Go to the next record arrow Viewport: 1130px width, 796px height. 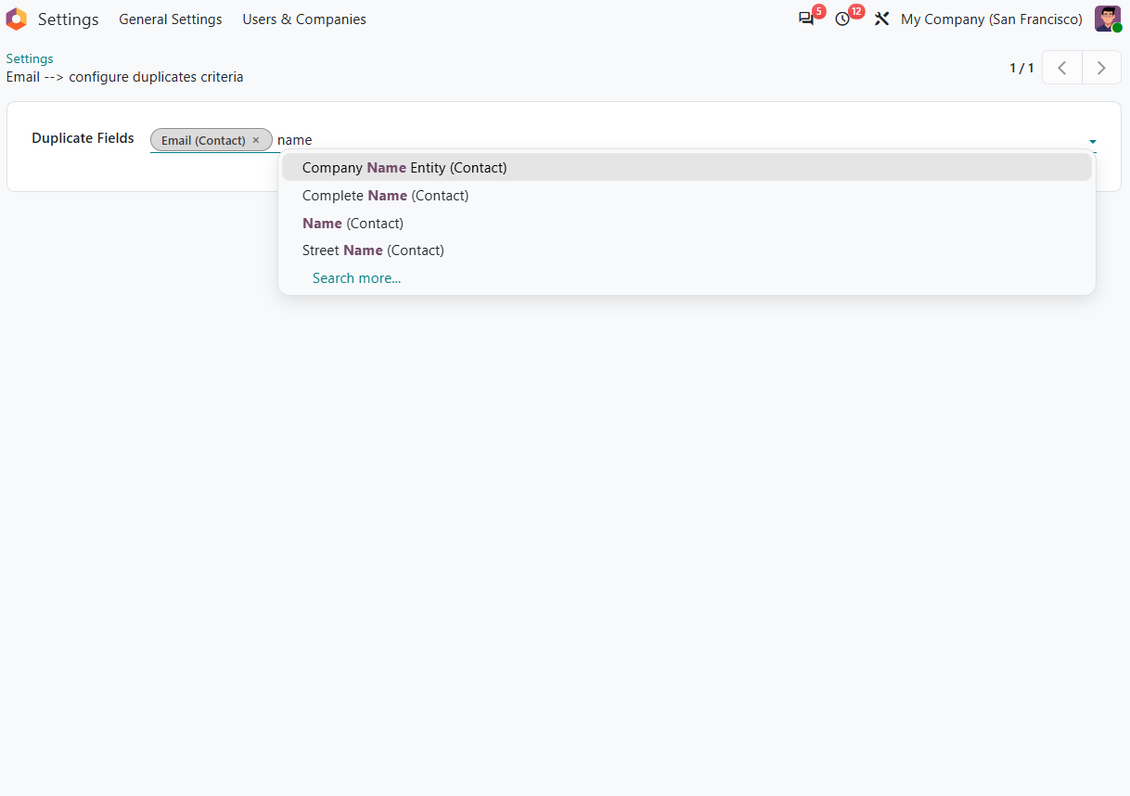[x=1101, y=68]
